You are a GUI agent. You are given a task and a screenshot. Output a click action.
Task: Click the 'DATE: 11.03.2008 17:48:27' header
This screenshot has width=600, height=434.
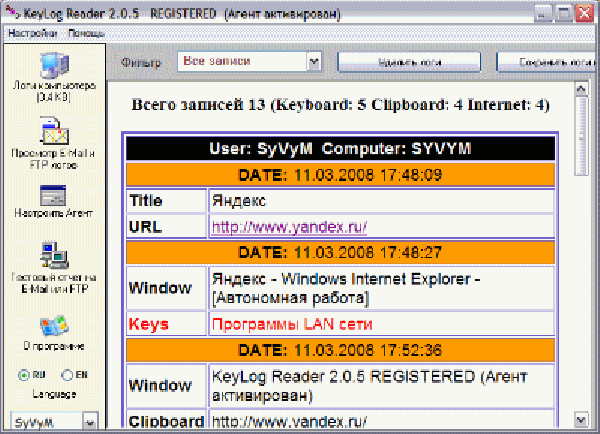click(x=340, y=252)
